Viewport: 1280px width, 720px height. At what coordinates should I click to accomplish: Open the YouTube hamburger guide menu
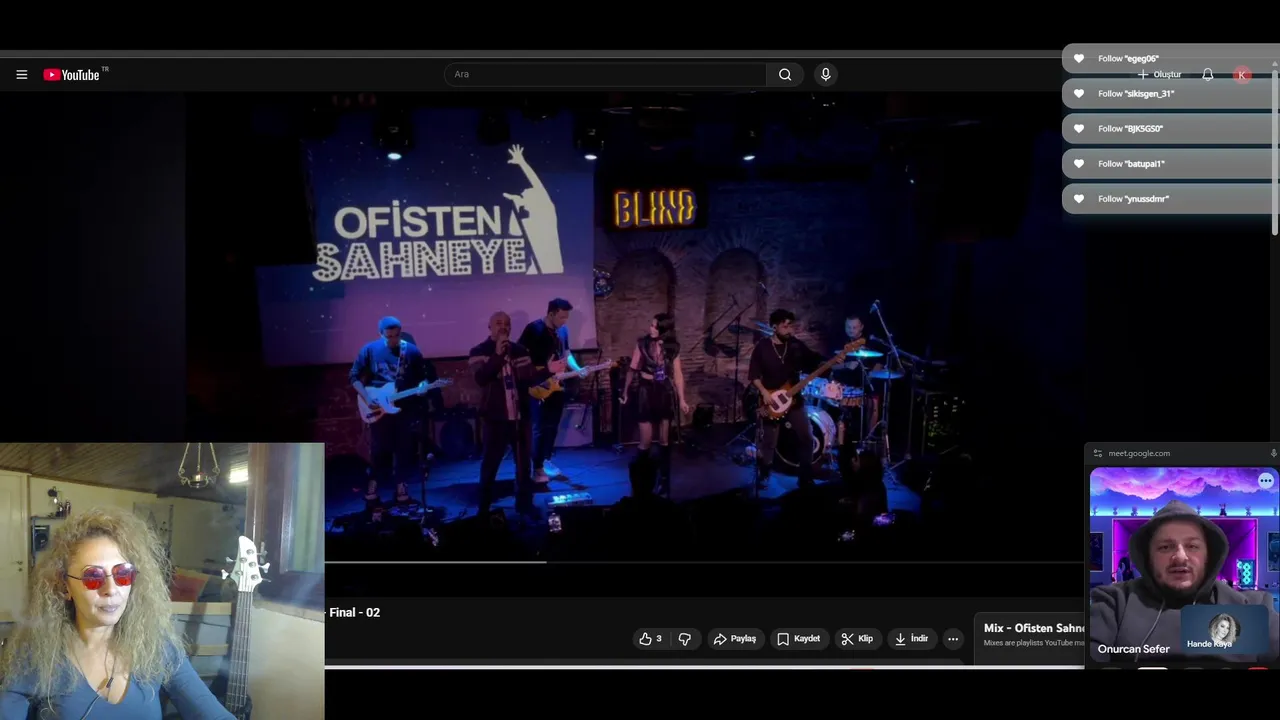tap(21, 74)
